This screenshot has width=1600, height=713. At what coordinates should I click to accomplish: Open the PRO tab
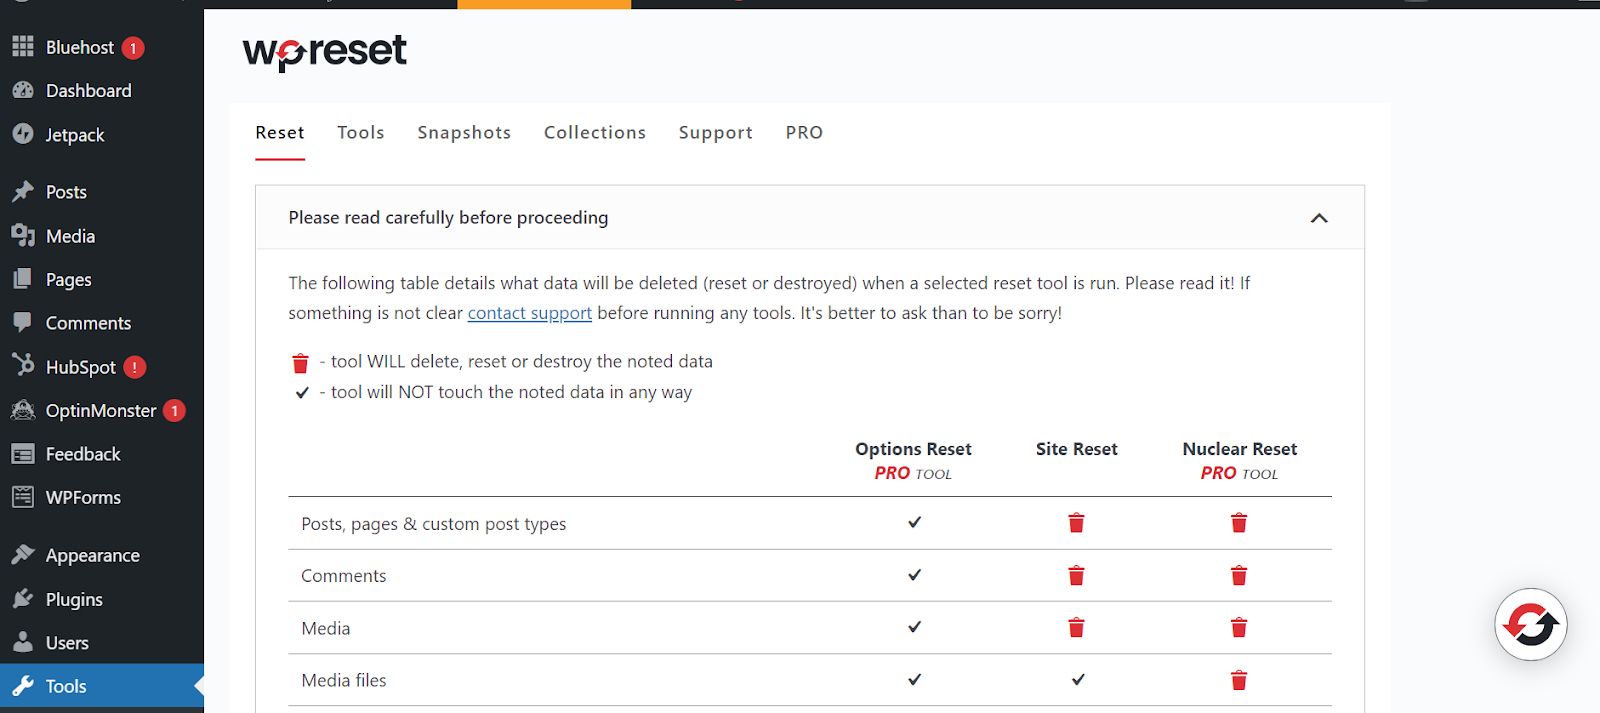pyautogui.click(x=804, y=133)
